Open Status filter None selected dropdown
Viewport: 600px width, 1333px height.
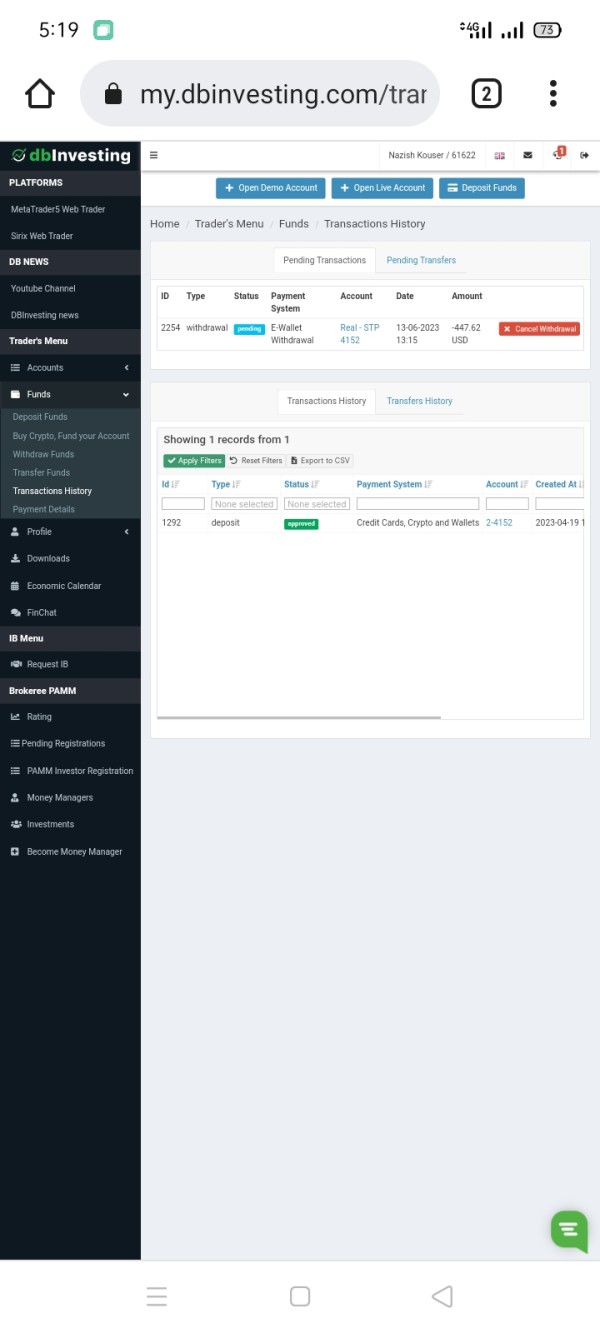coord(317,504)
